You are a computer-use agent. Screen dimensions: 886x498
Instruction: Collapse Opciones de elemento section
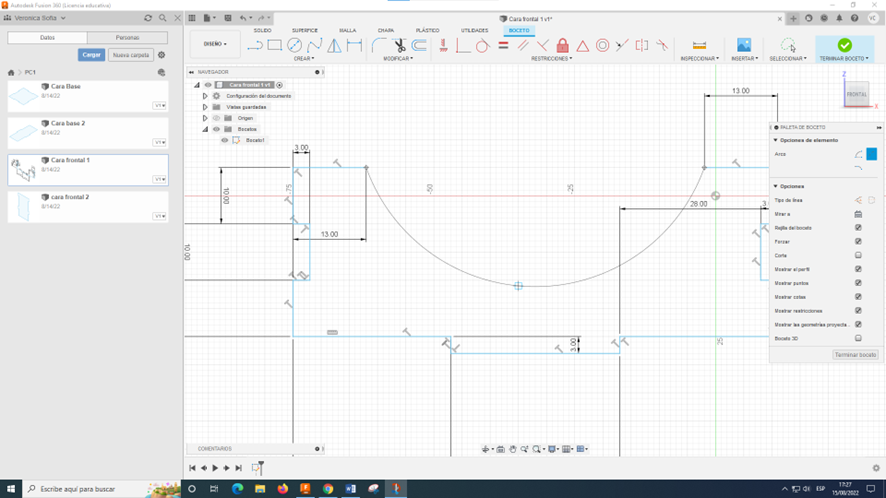776,140
